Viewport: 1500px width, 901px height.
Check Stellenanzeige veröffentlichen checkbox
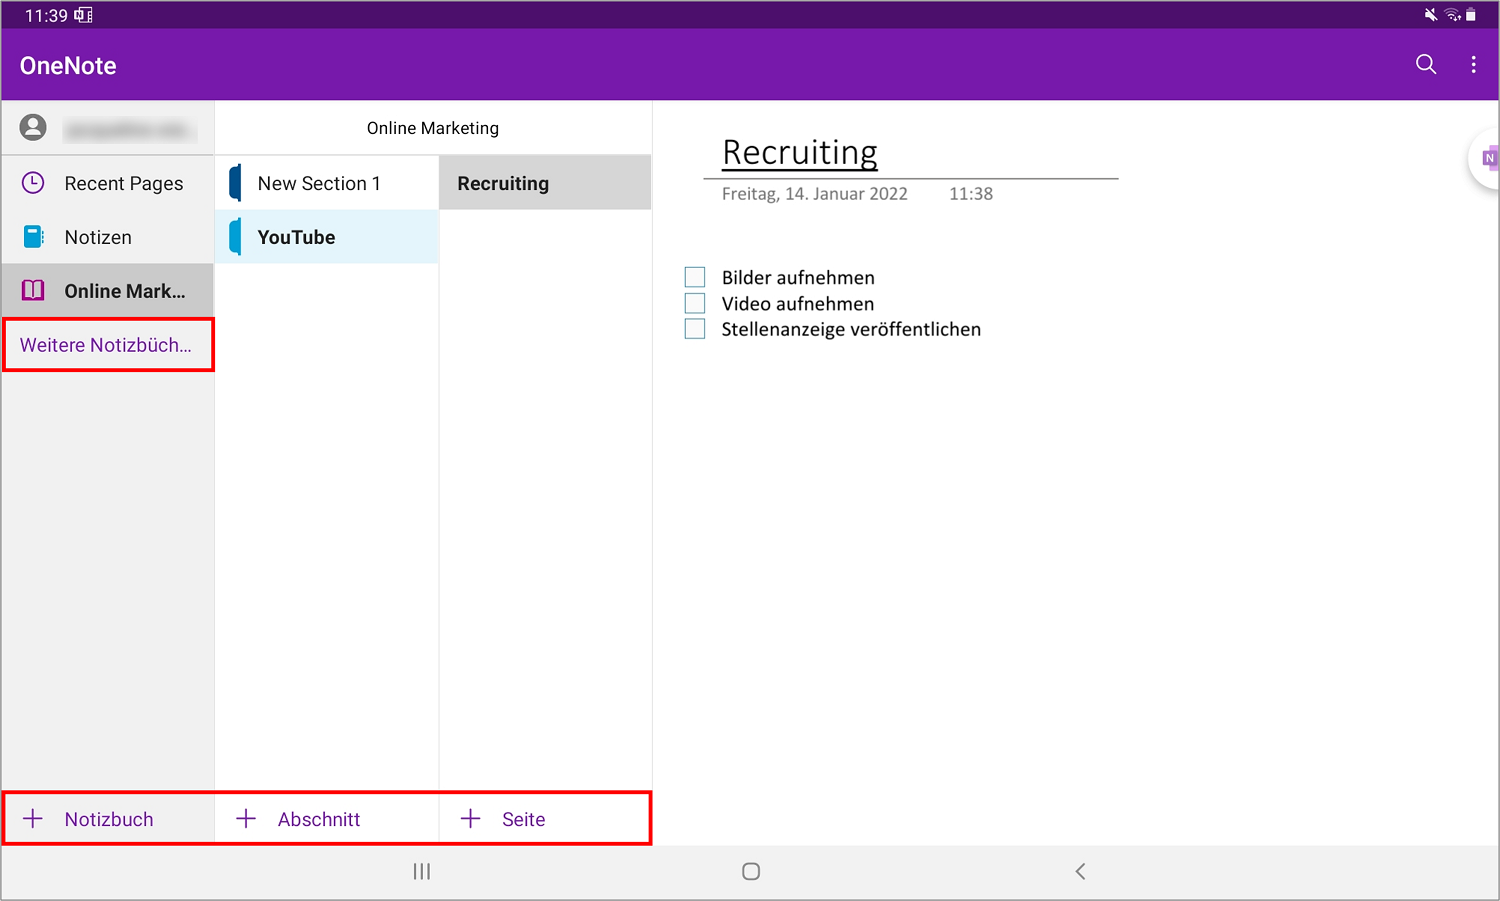click(695, 329)
